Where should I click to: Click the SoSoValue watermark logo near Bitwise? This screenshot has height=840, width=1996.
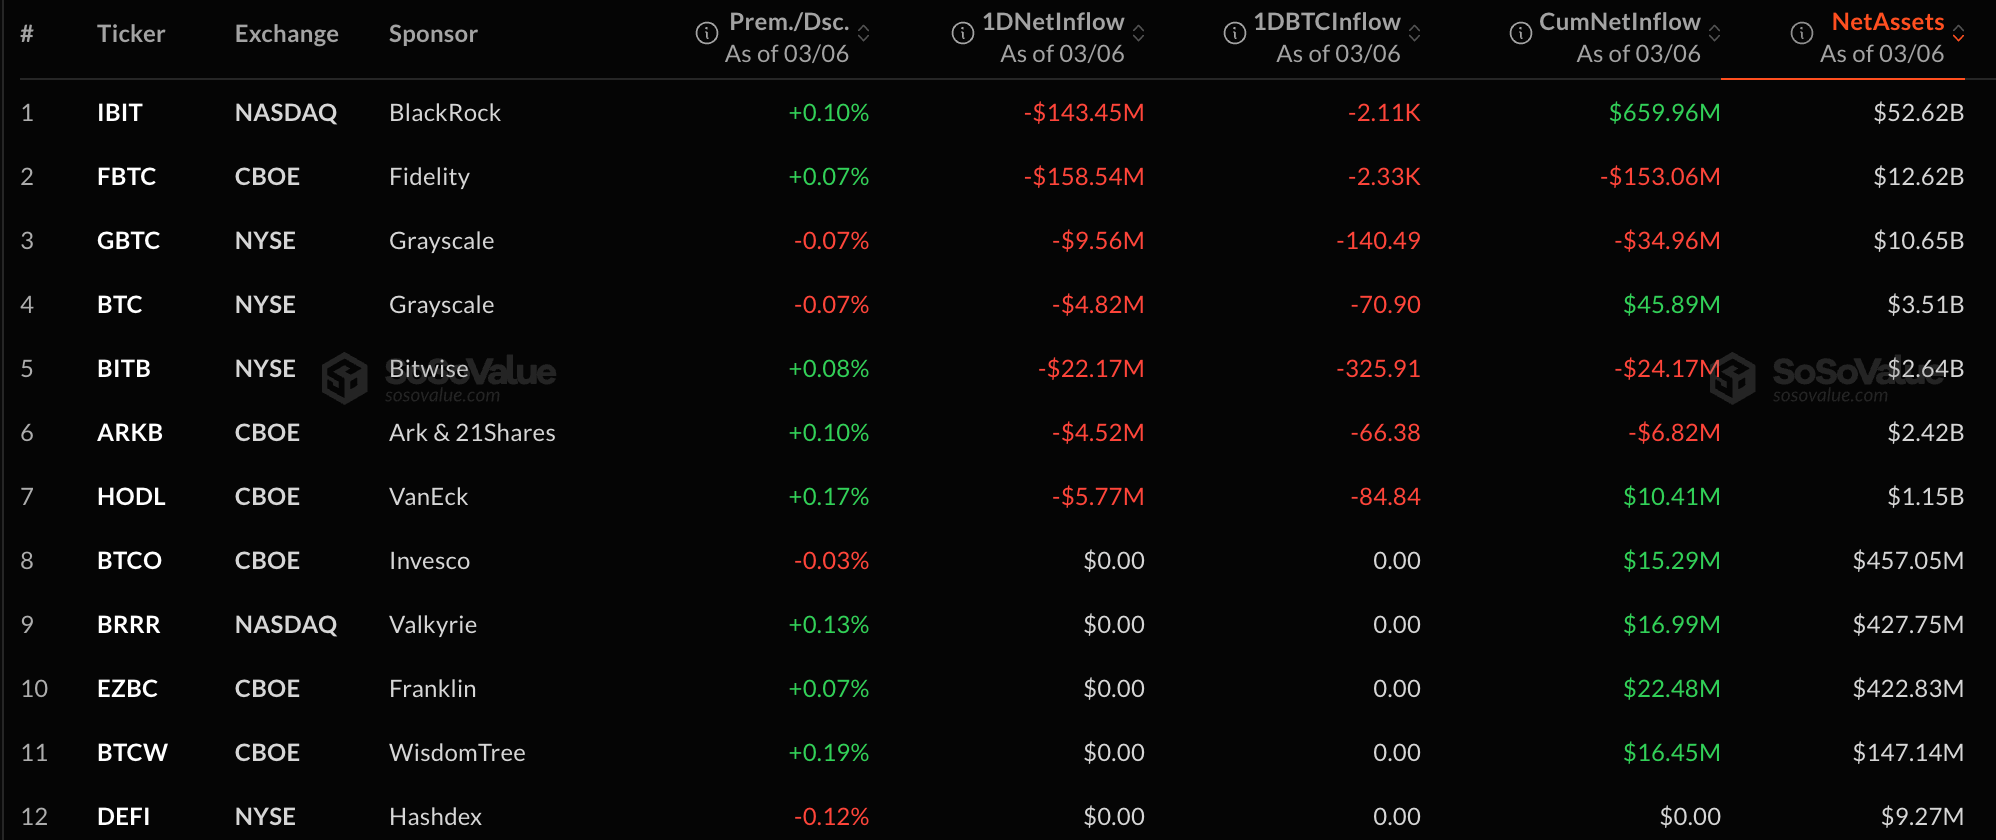click(346, 377)
